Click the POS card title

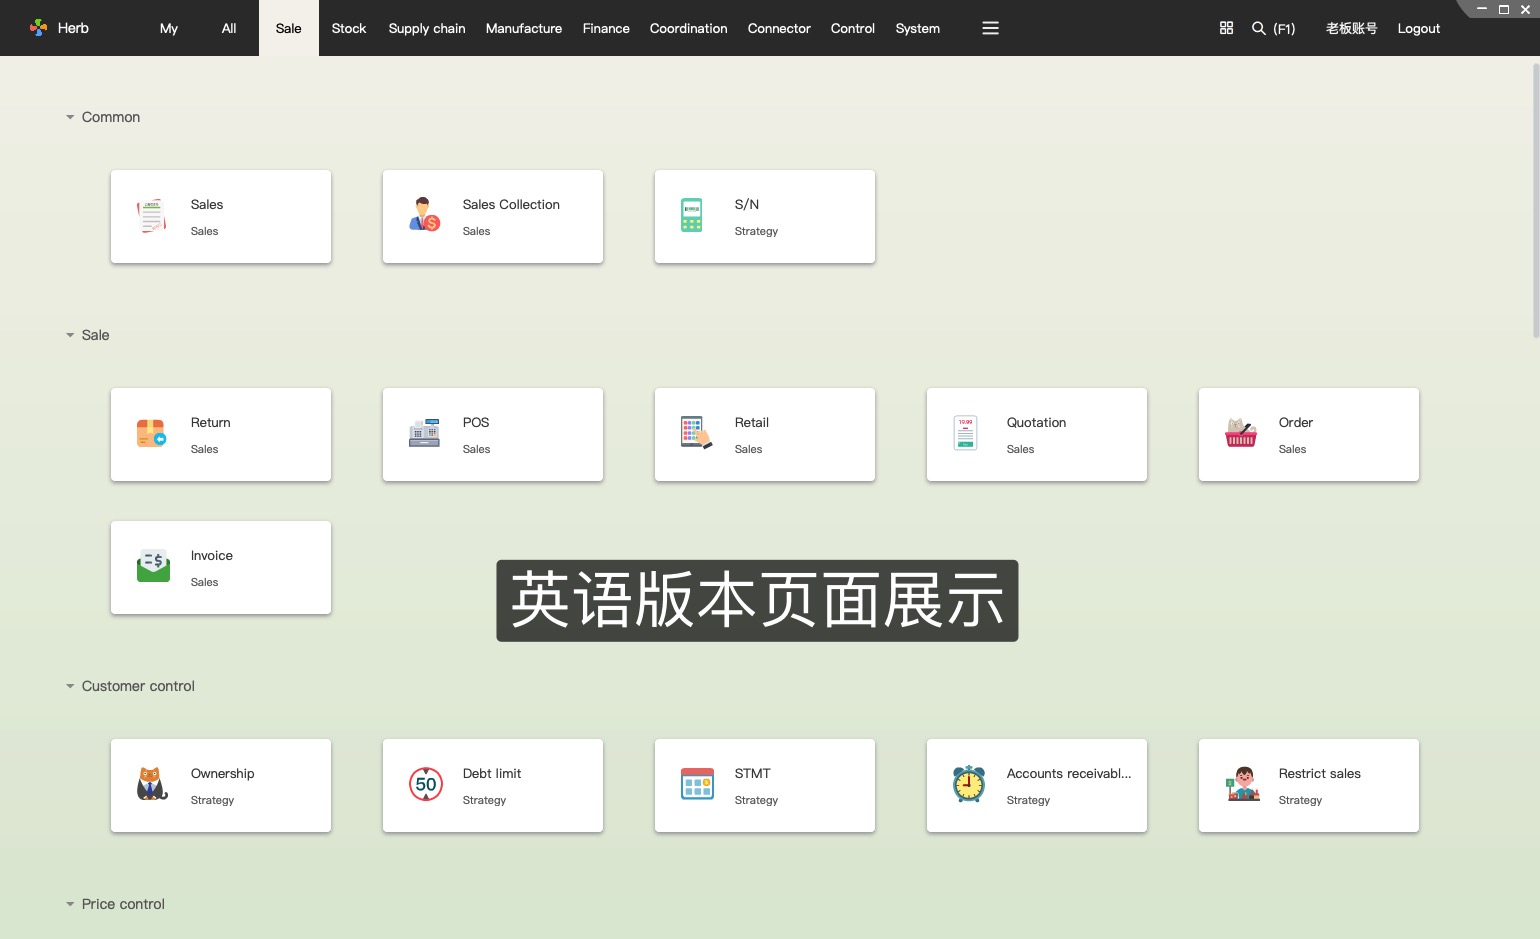pyautogui.click(x=476, y=422)
